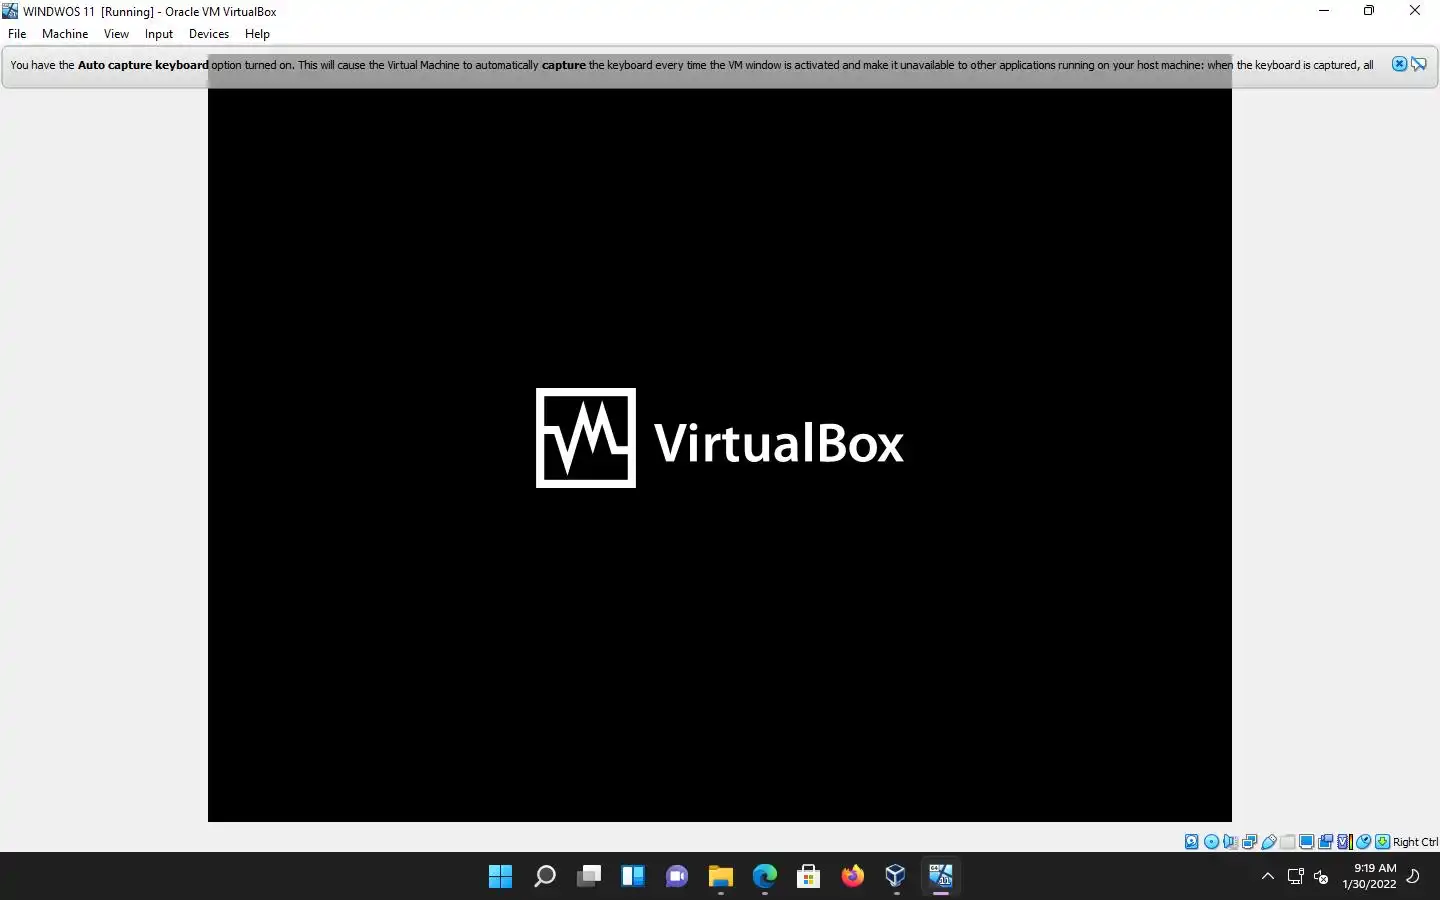Launch Chat from the taskbar

click(676, 877)
